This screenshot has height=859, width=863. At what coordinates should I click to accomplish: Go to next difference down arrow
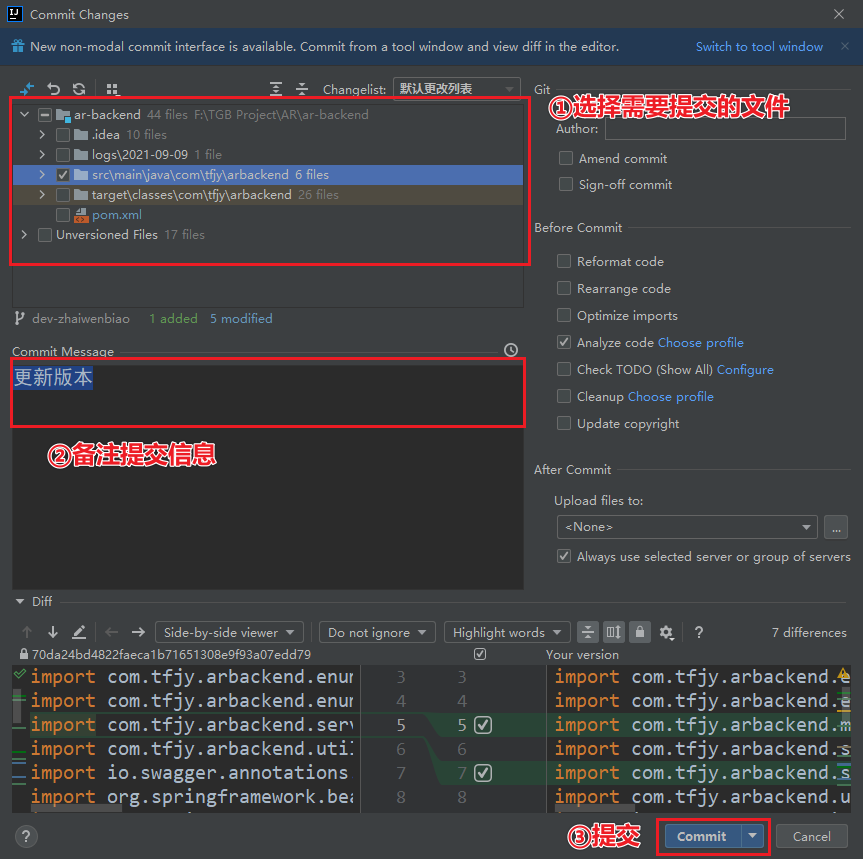(x=53, y=632)
